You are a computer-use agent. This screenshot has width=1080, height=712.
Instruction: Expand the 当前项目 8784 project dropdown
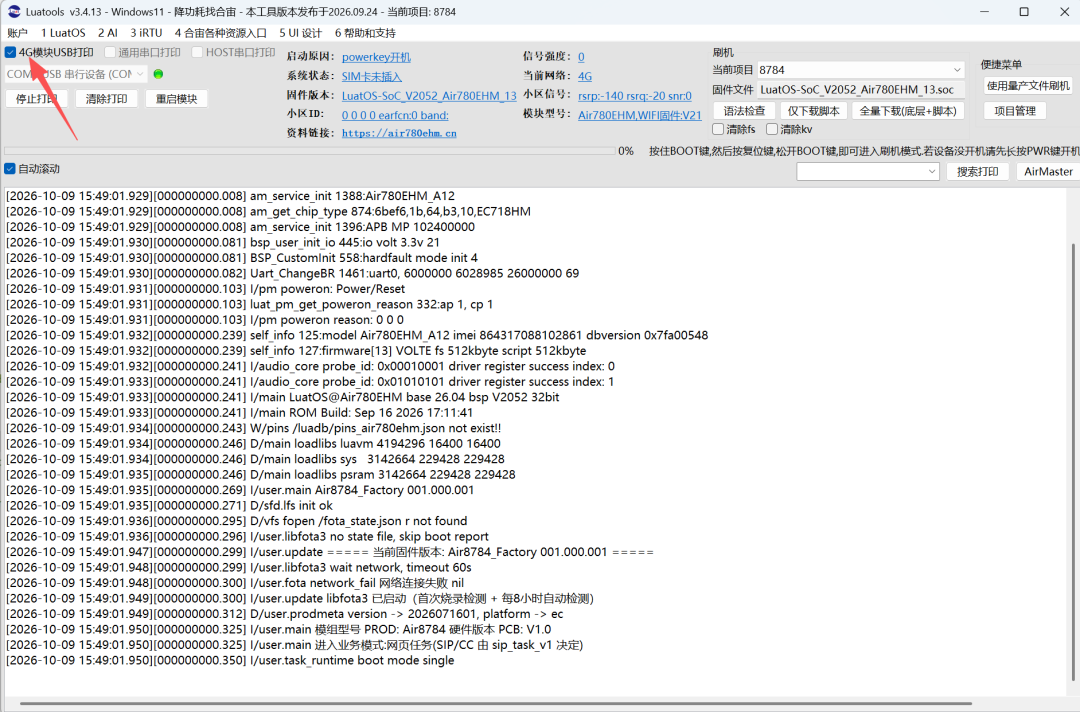860,70
